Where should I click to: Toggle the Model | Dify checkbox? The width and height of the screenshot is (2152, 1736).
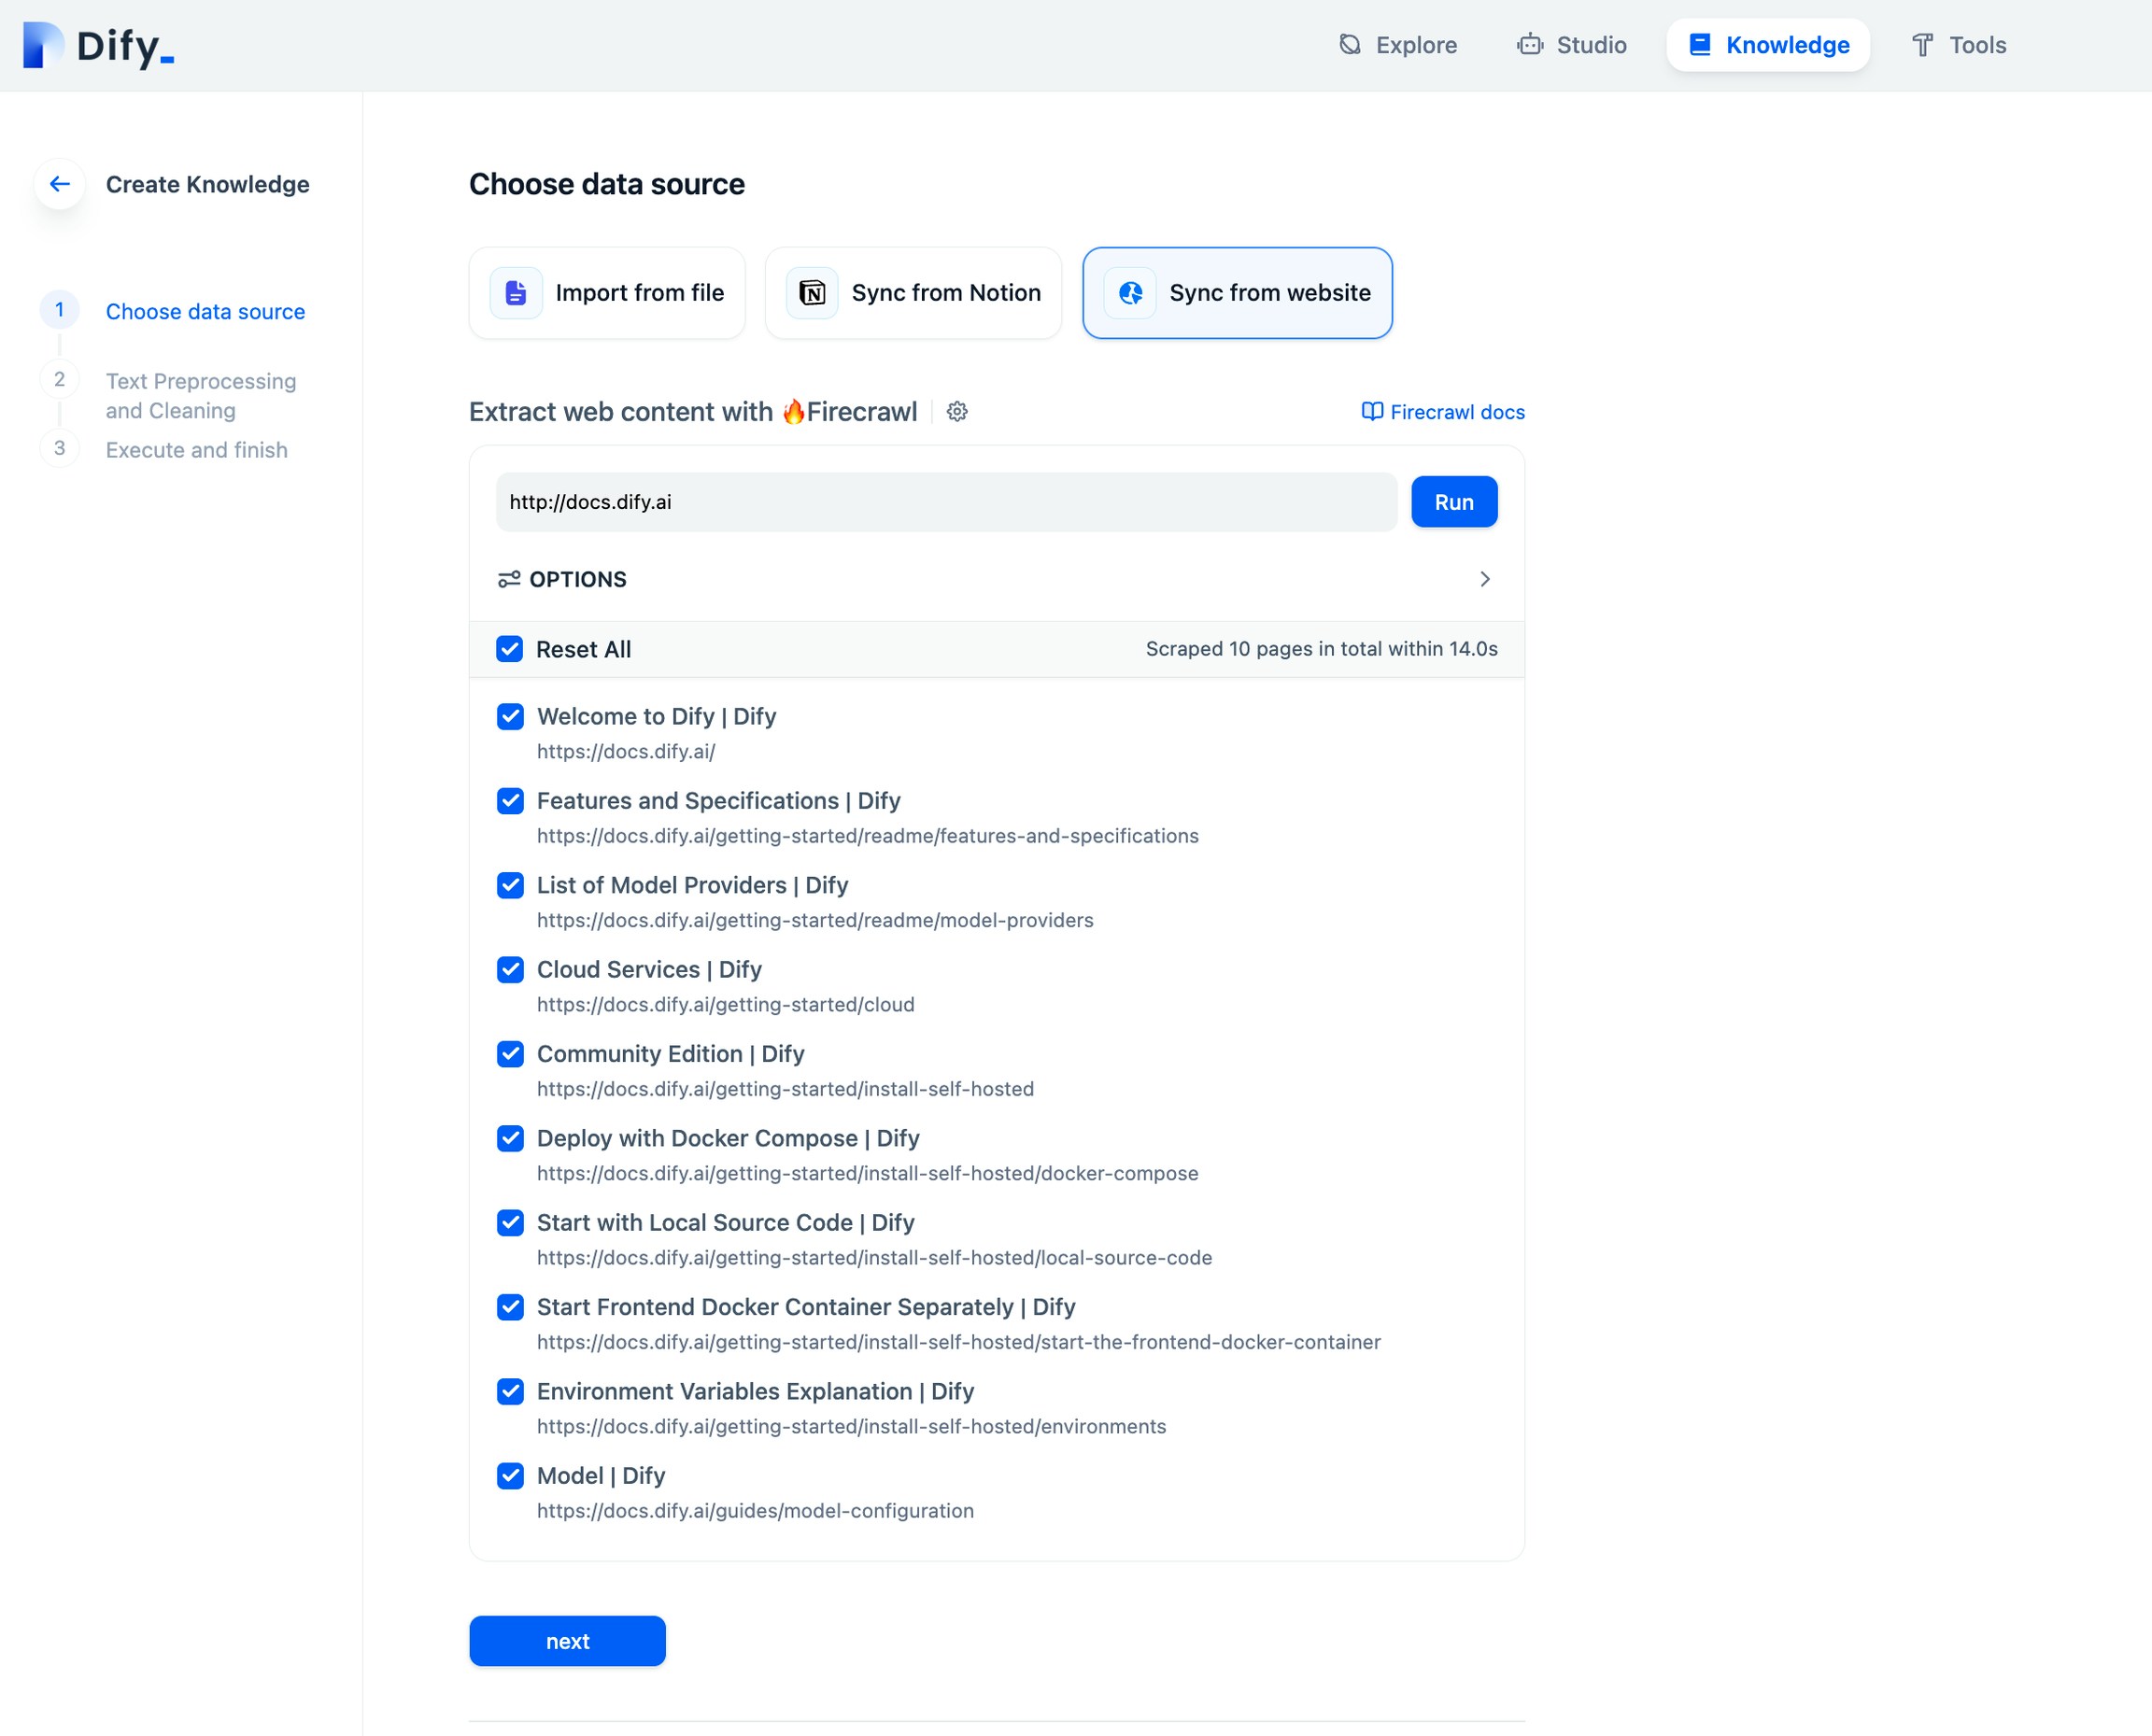click(511, 1475)
